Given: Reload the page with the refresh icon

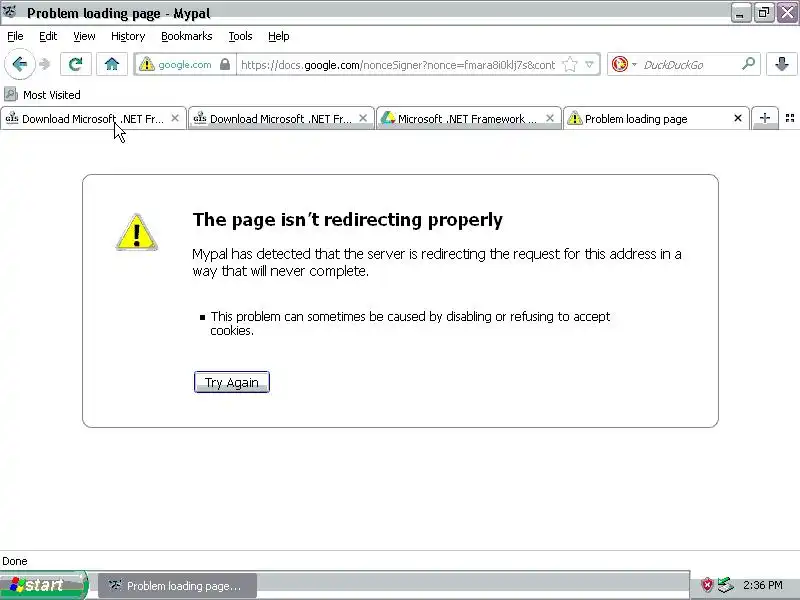Looking at the screenshot, I should coord(76,64).
